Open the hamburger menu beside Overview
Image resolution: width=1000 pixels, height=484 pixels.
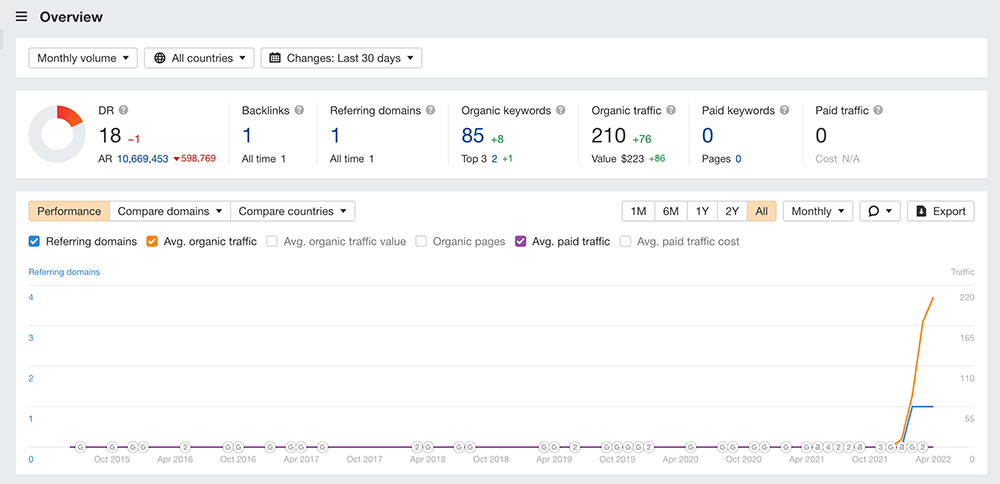coord(21,17)
